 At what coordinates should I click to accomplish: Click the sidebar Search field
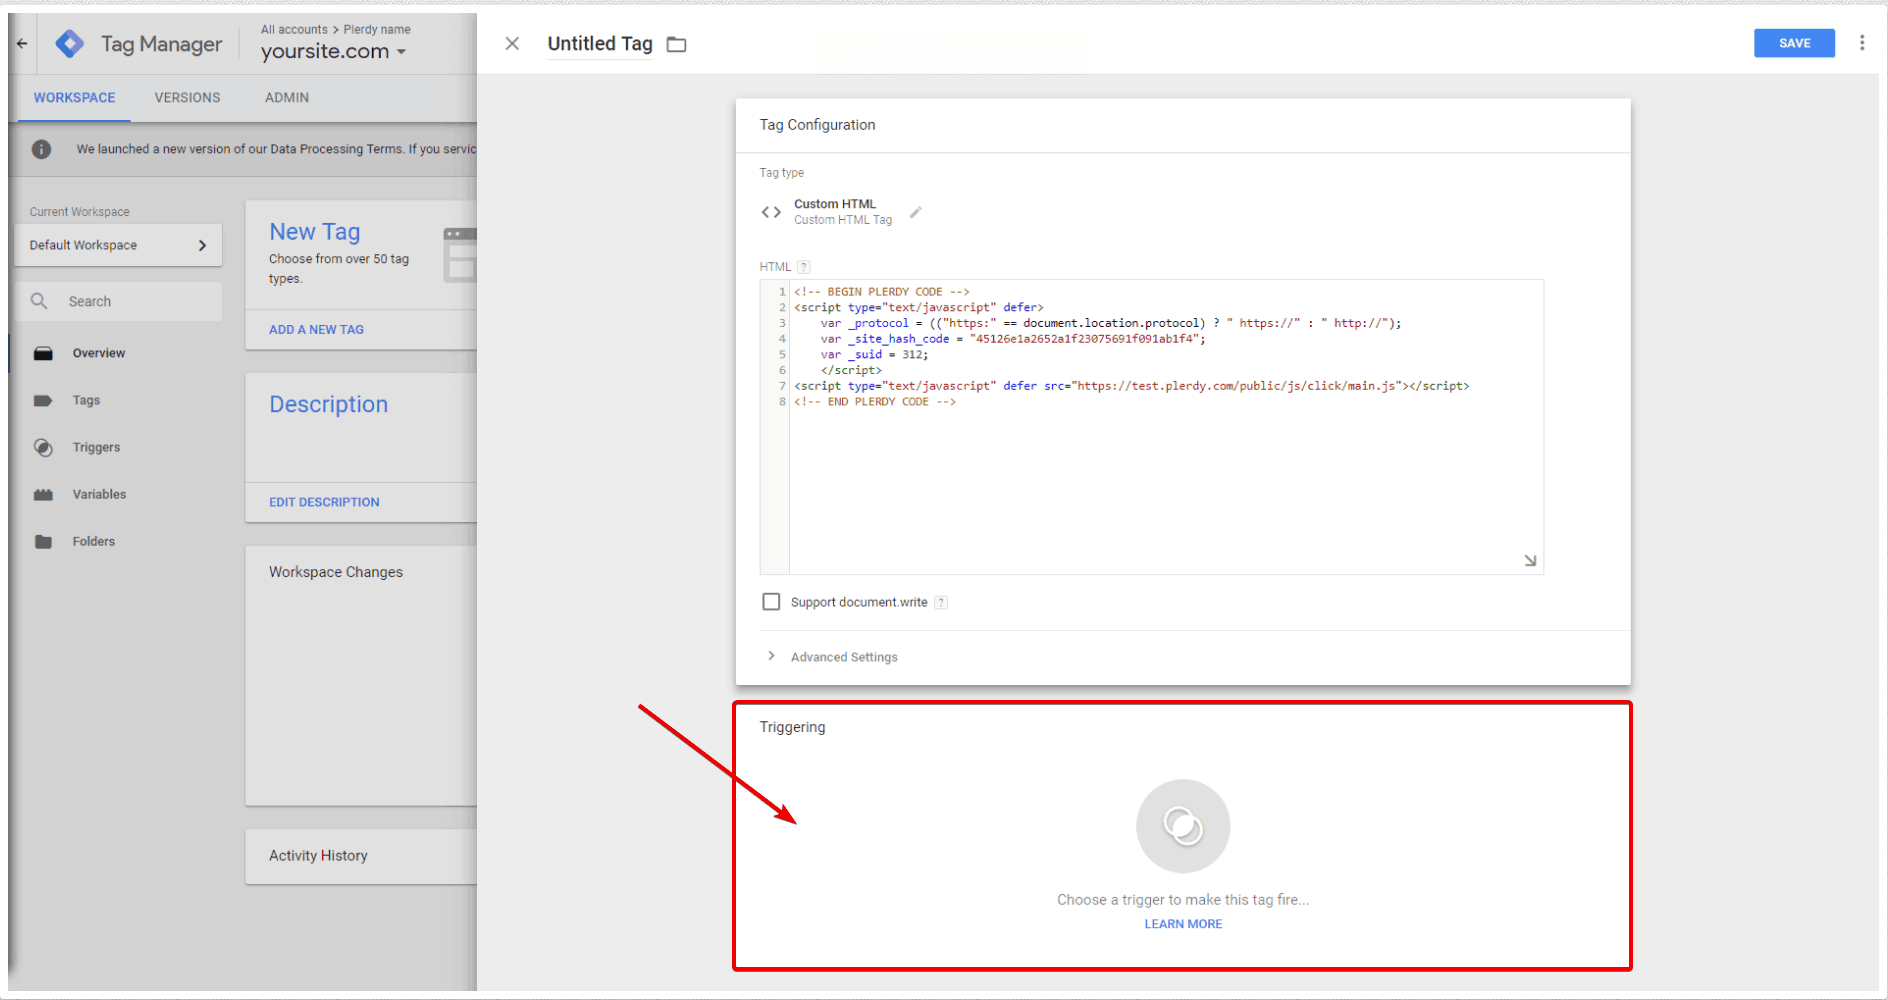tap(118, 301)
